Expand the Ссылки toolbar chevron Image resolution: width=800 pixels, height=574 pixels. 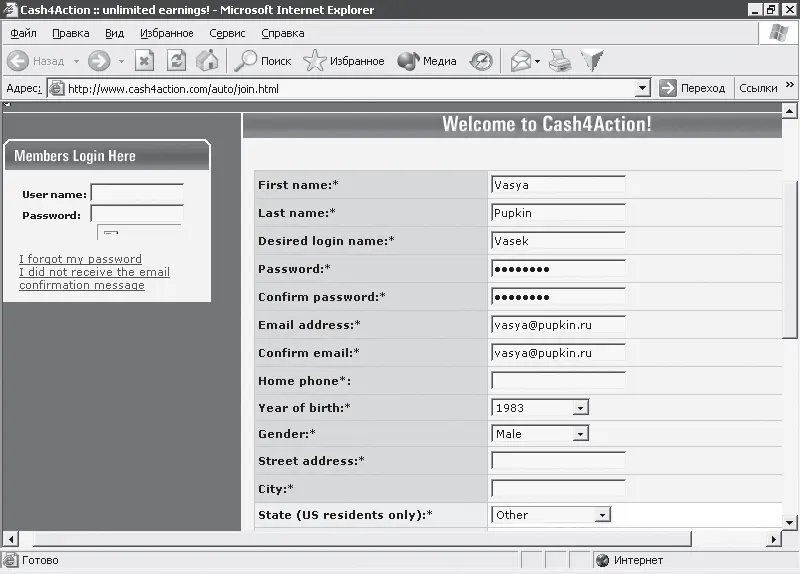[x=790, y=85]
